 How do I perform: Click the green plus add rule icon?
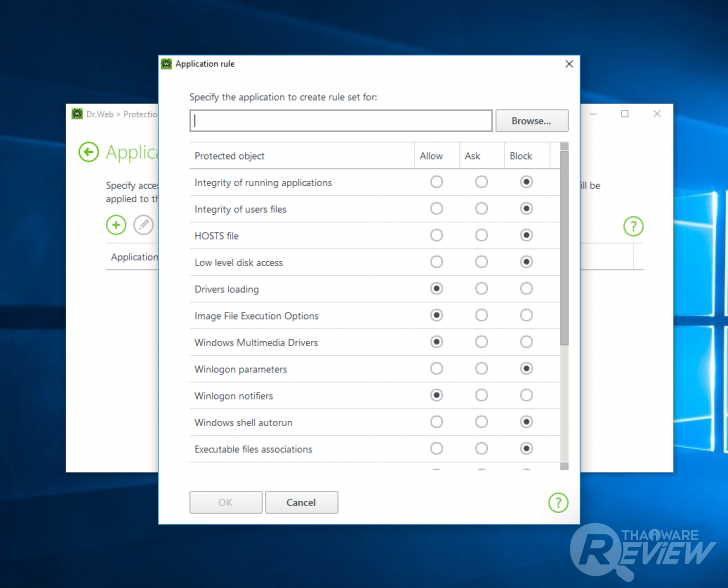(116, 225)
